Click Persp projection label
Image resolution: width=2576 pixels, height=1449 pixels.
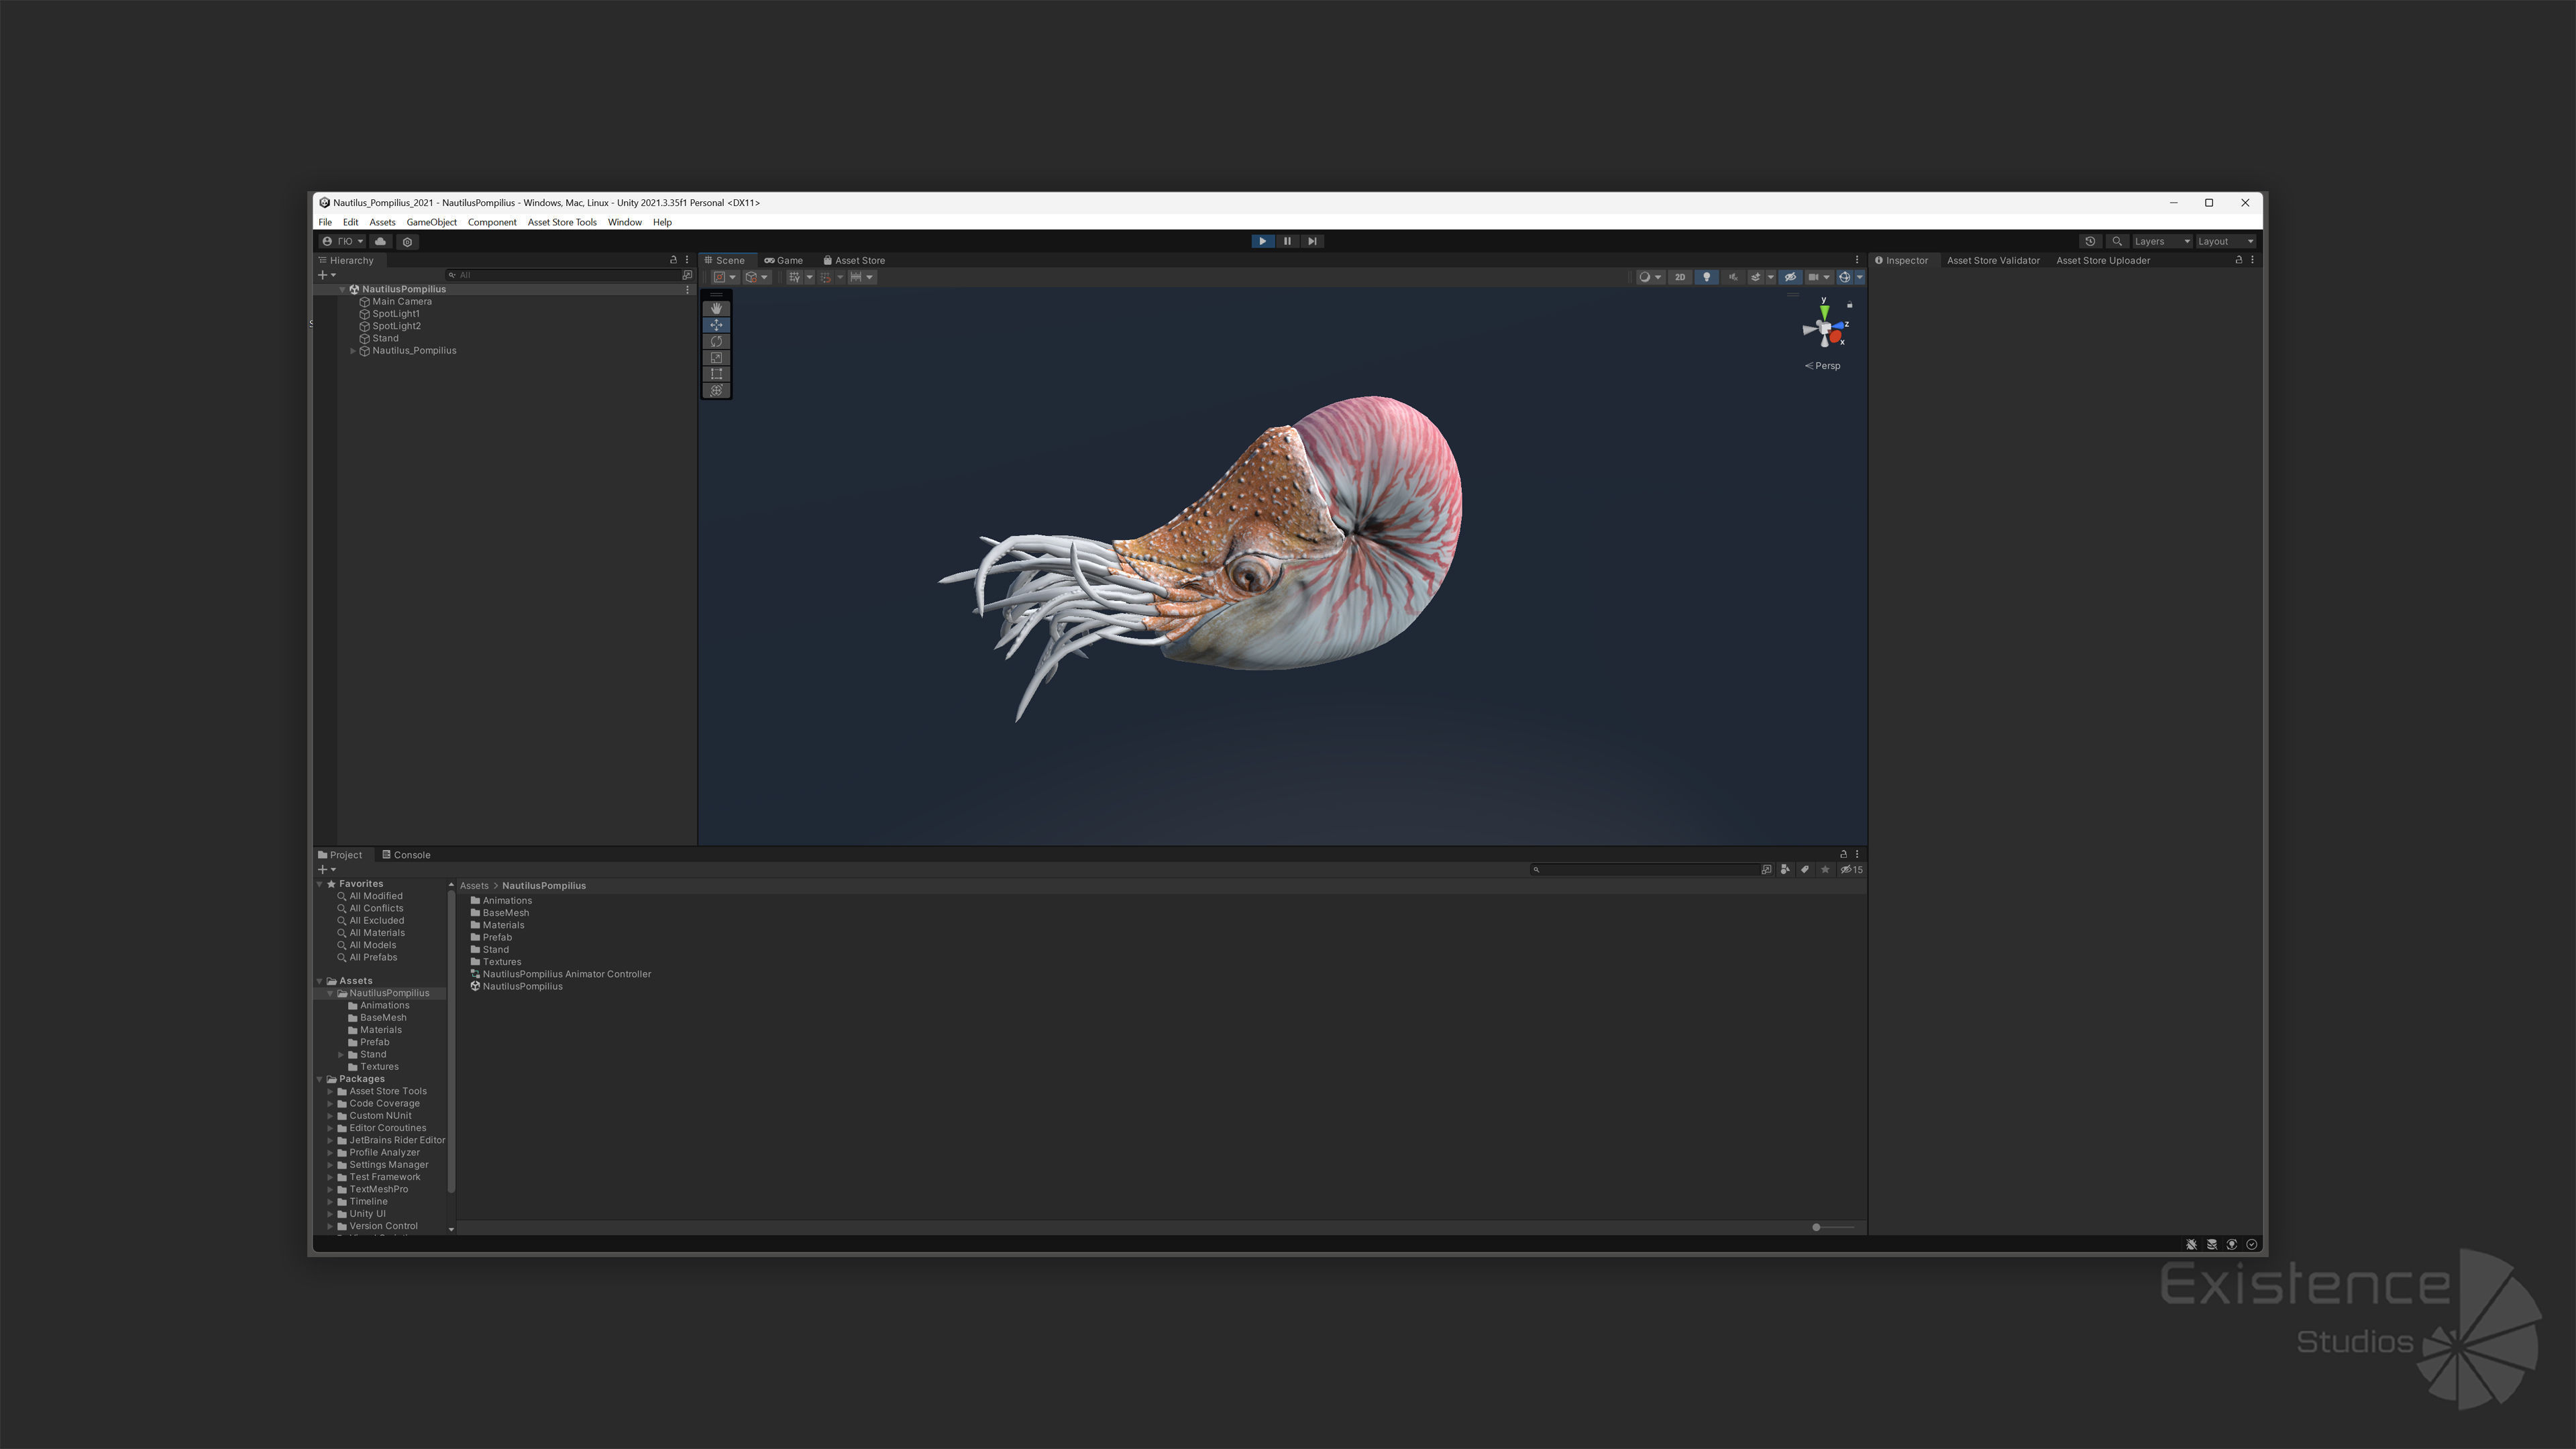[1822, 366]
